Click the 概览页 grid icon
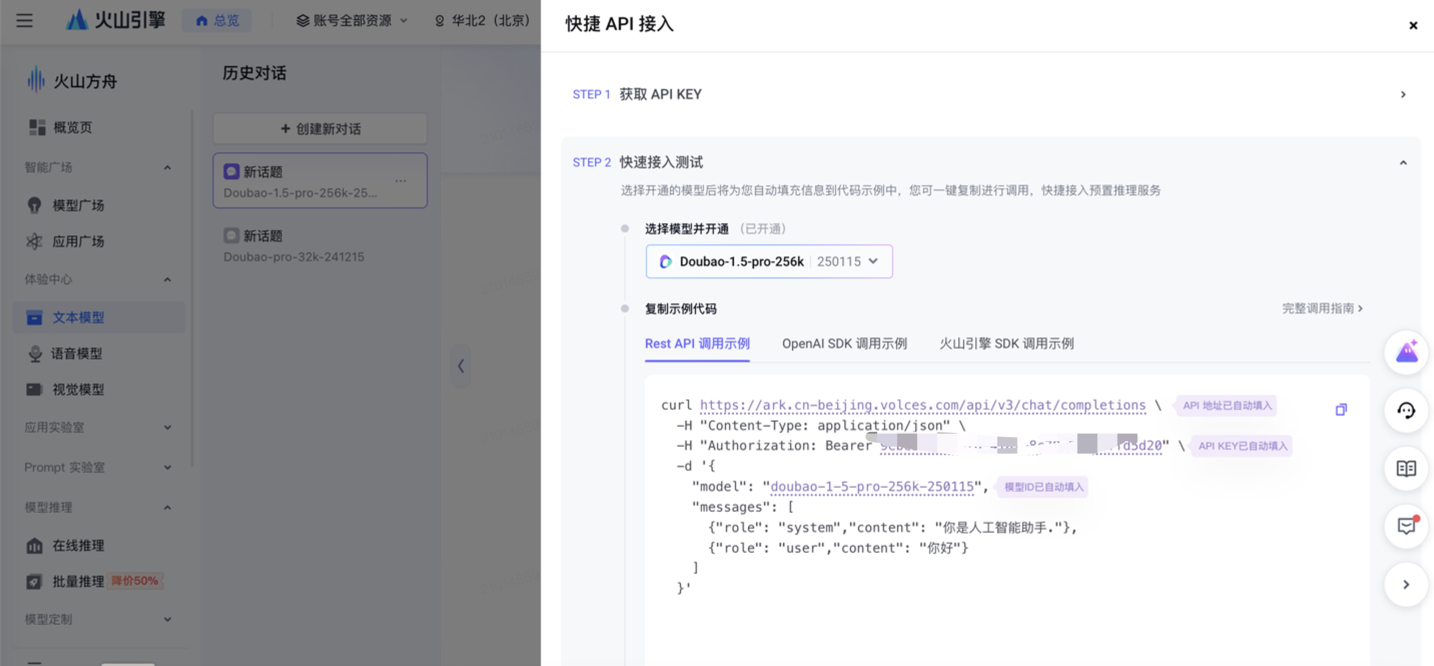Screen dimensions: 1434x666 [x=37, y=127]
